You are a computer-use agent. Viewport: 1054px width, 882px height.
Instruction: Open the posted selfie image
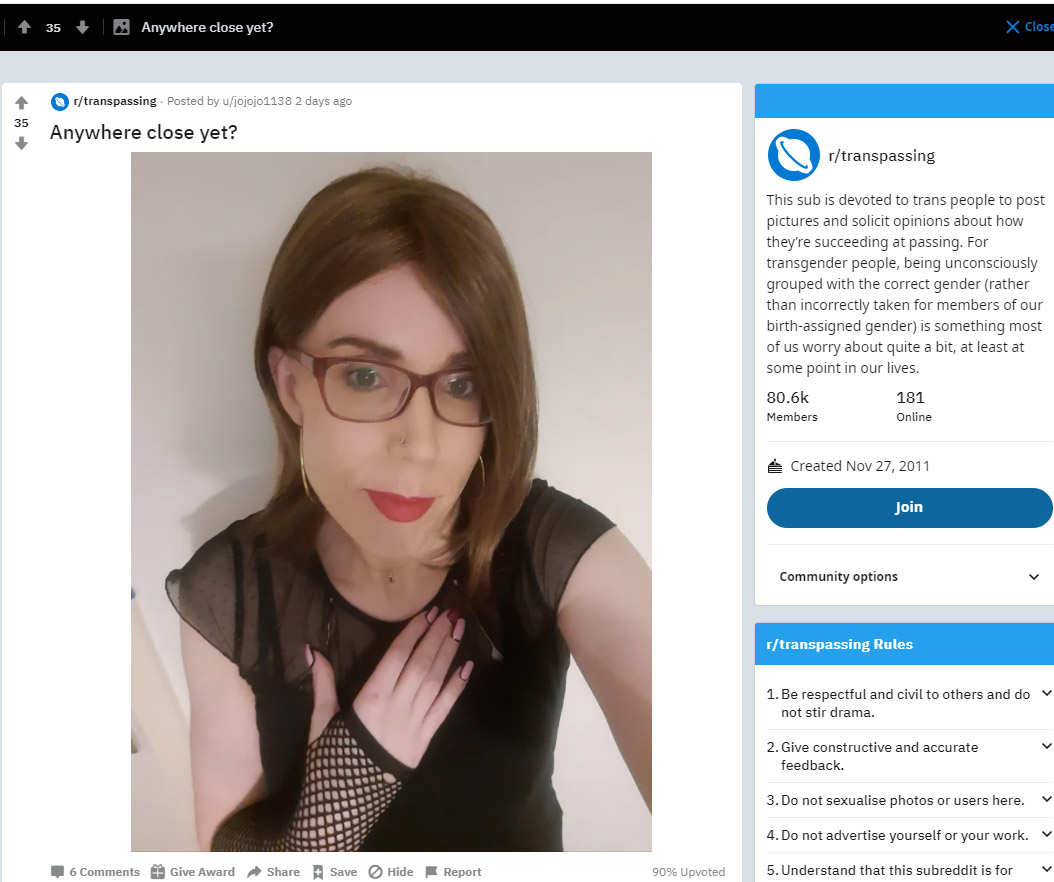(391, 502)
